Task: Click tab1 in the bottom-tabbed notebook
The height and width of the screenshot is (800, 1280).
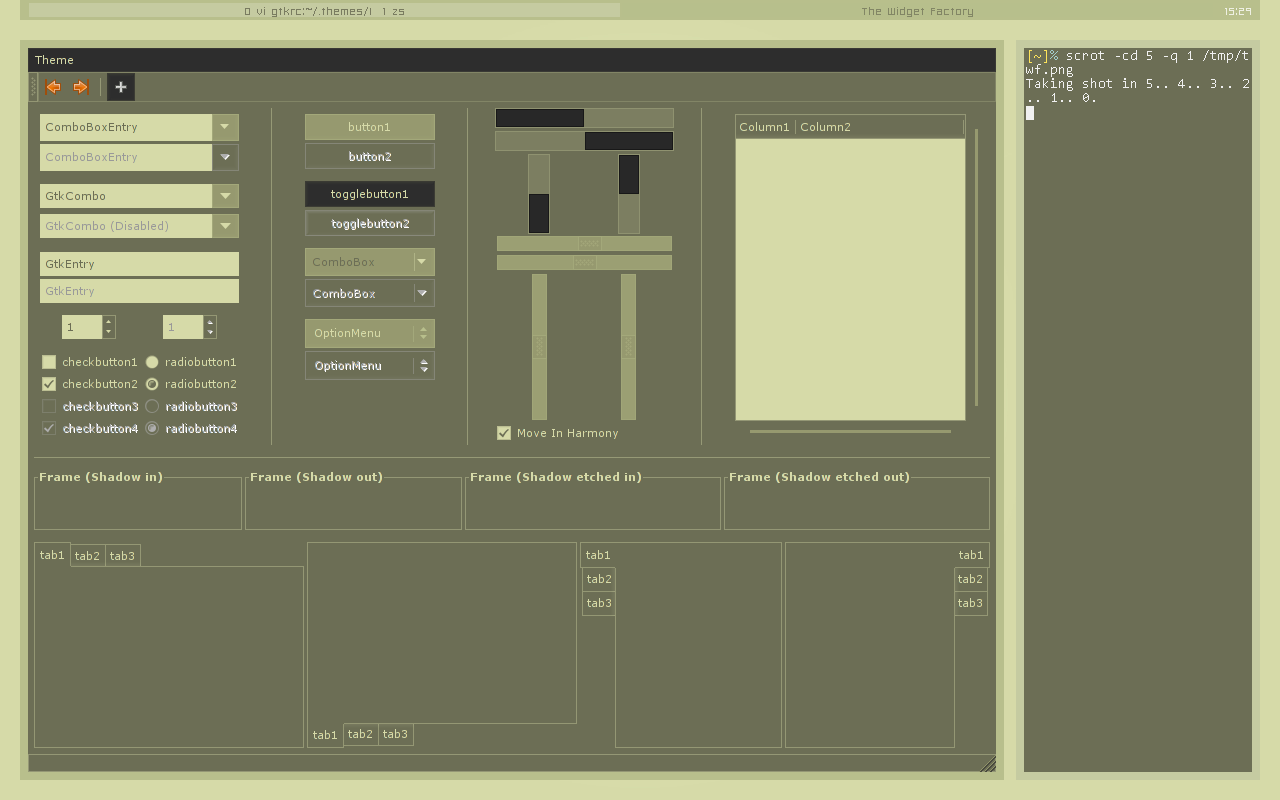Action: click(325, 735)
